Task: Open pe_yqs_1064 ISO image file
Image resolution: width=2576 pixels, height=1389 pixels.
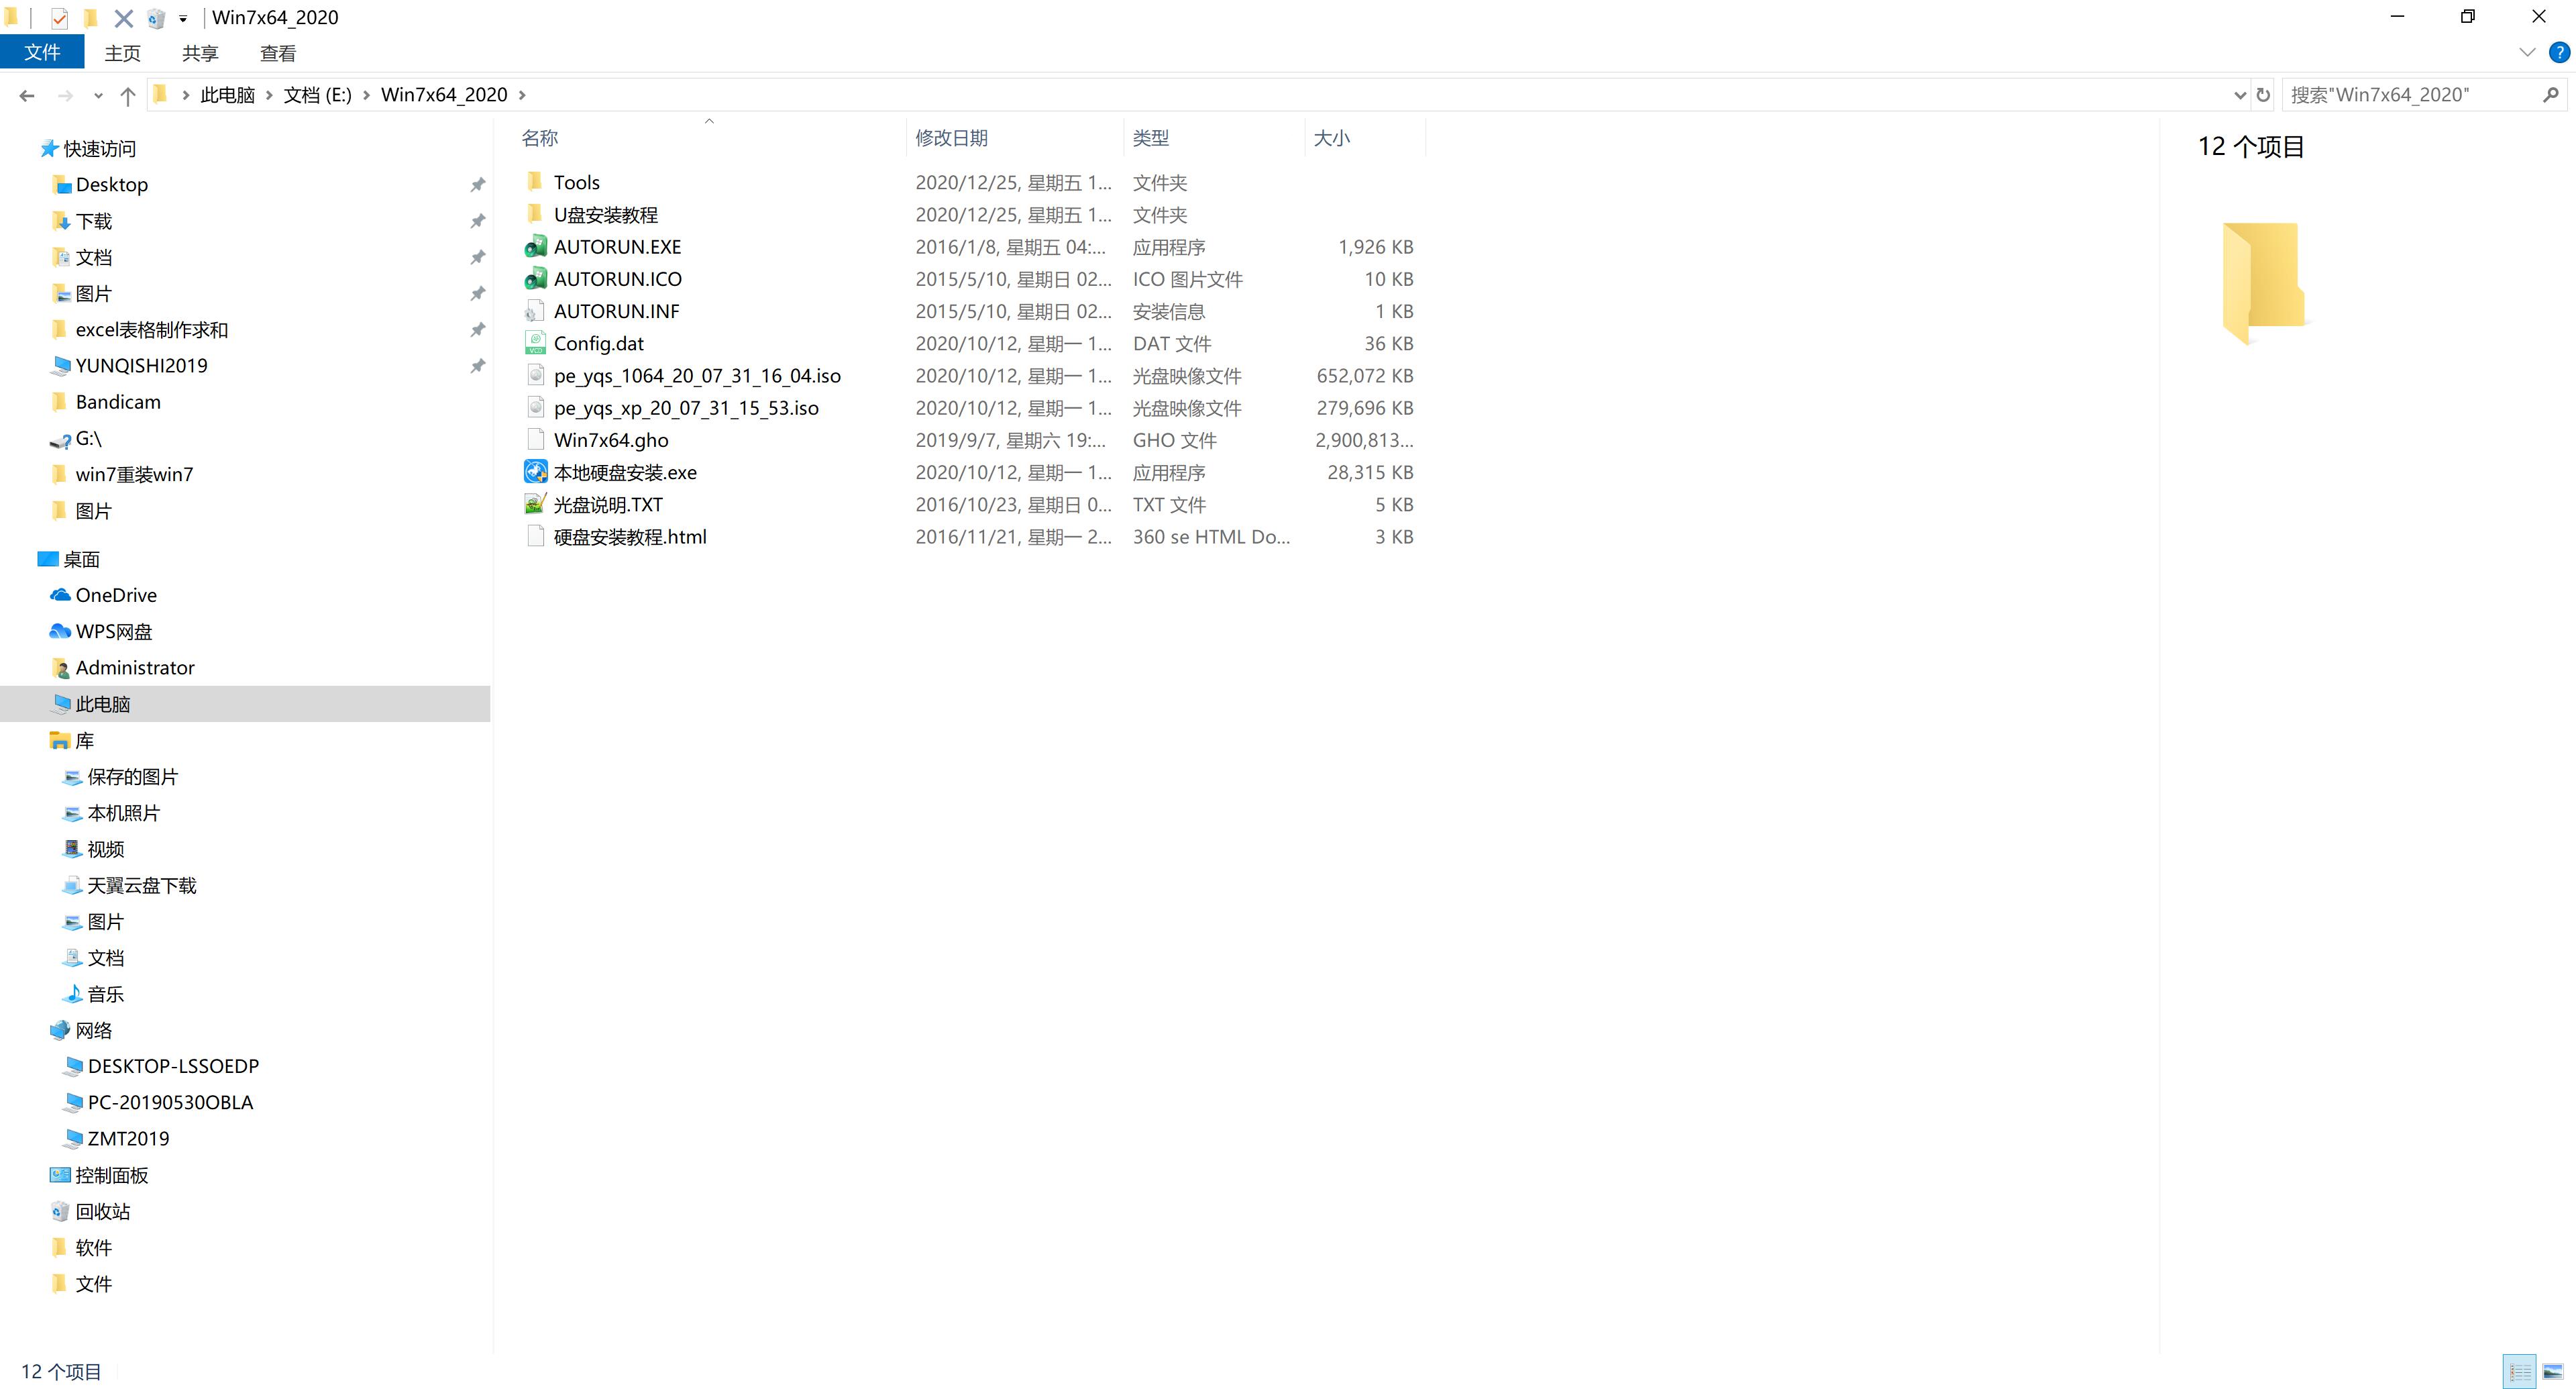Action: point(696,374)
